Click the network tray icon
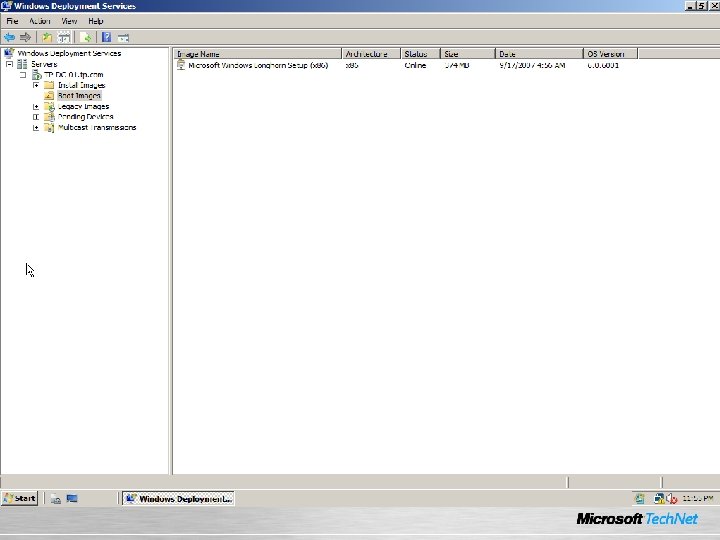This screenshot has width=720, height=540. coord(659,498)
